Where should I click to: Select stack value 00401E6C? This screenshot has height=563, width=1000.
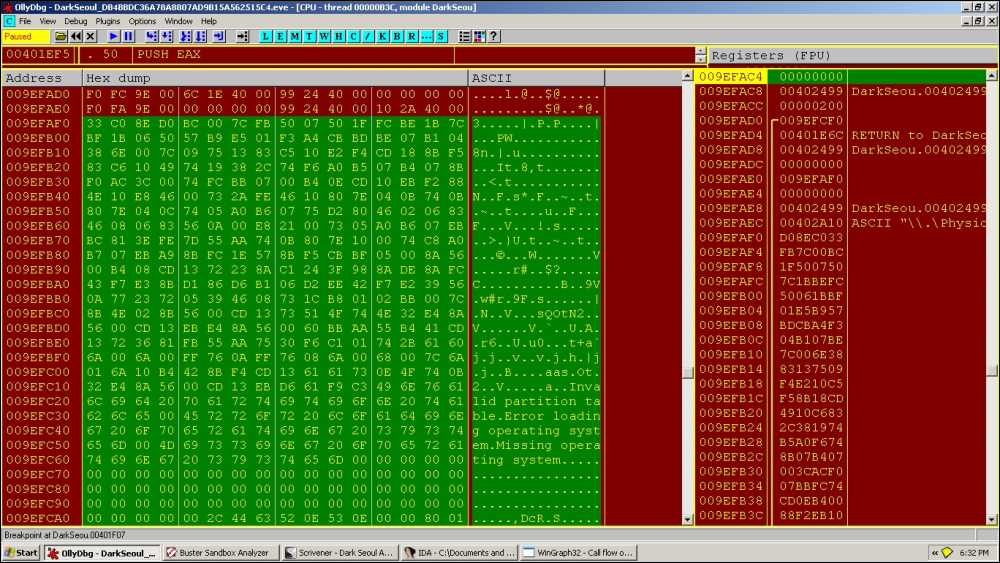[811, 135]
